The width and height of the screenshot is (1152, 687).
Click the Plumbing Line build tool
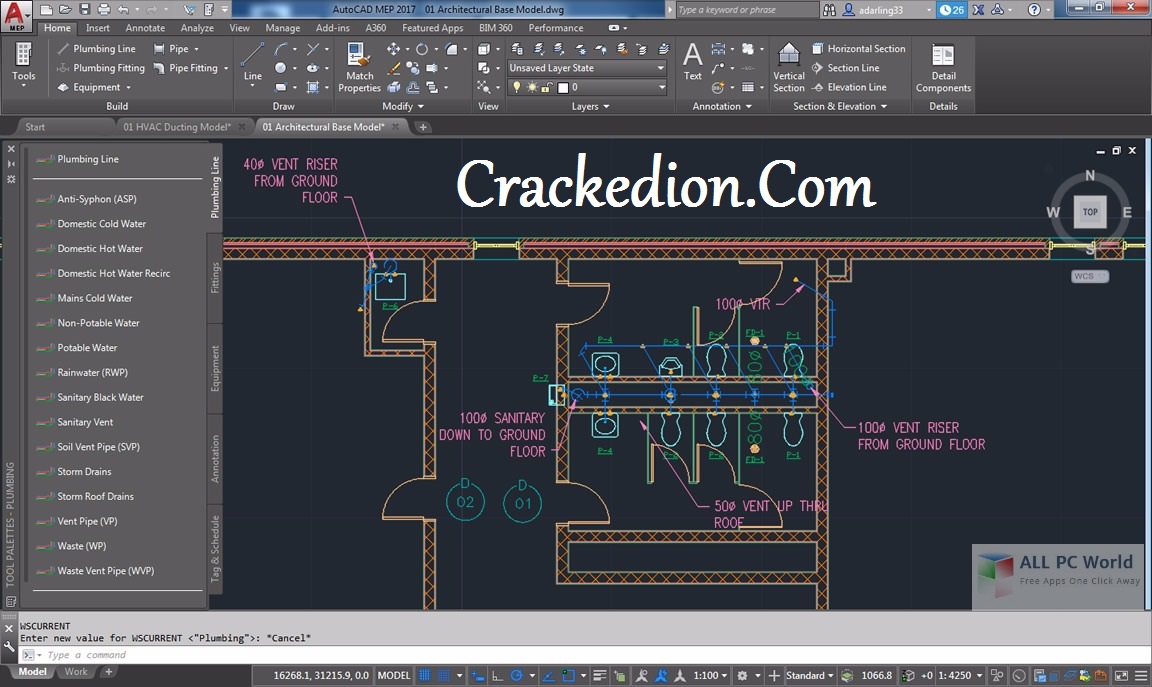97,48
